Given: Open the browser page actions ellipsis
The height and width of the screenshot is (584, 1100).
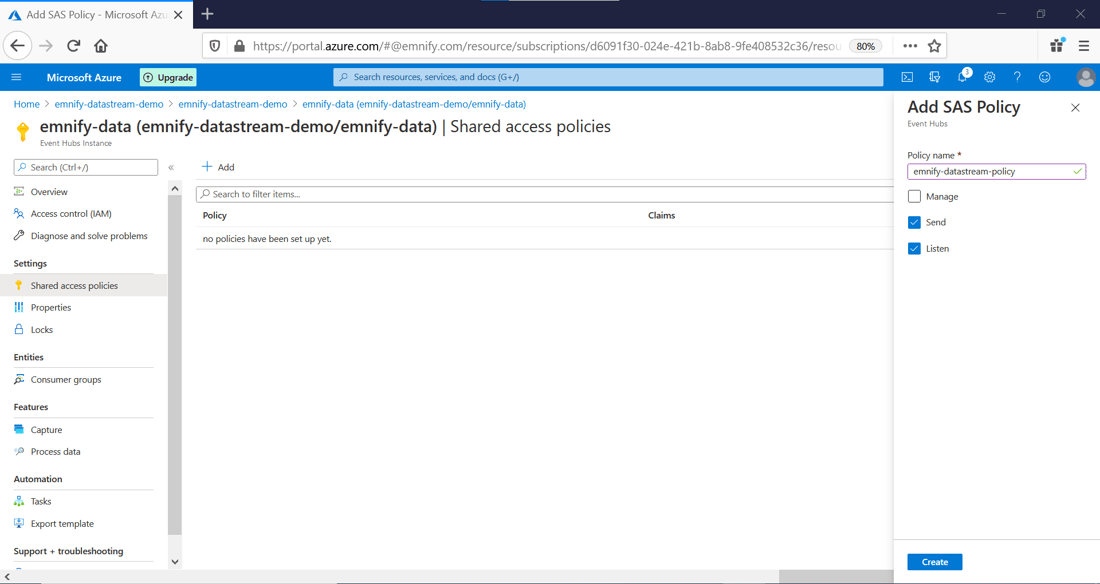Looking at the screenshot, I should click(x=910, y=46).
